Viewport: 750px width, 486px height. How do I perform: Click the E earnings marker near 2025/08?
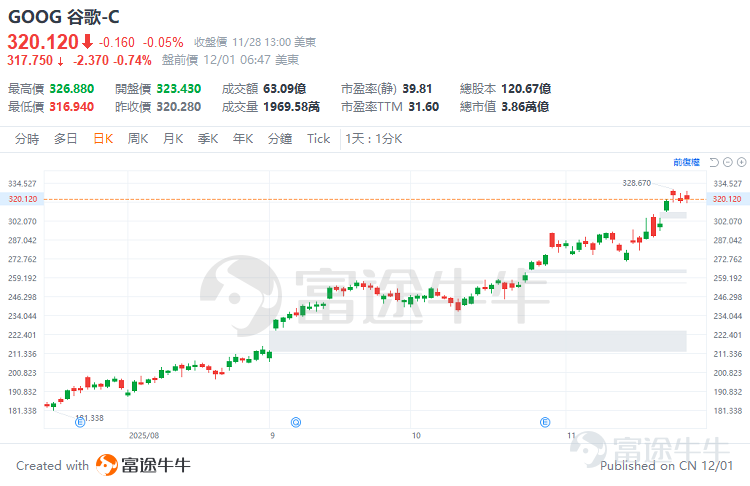[80, 422]
